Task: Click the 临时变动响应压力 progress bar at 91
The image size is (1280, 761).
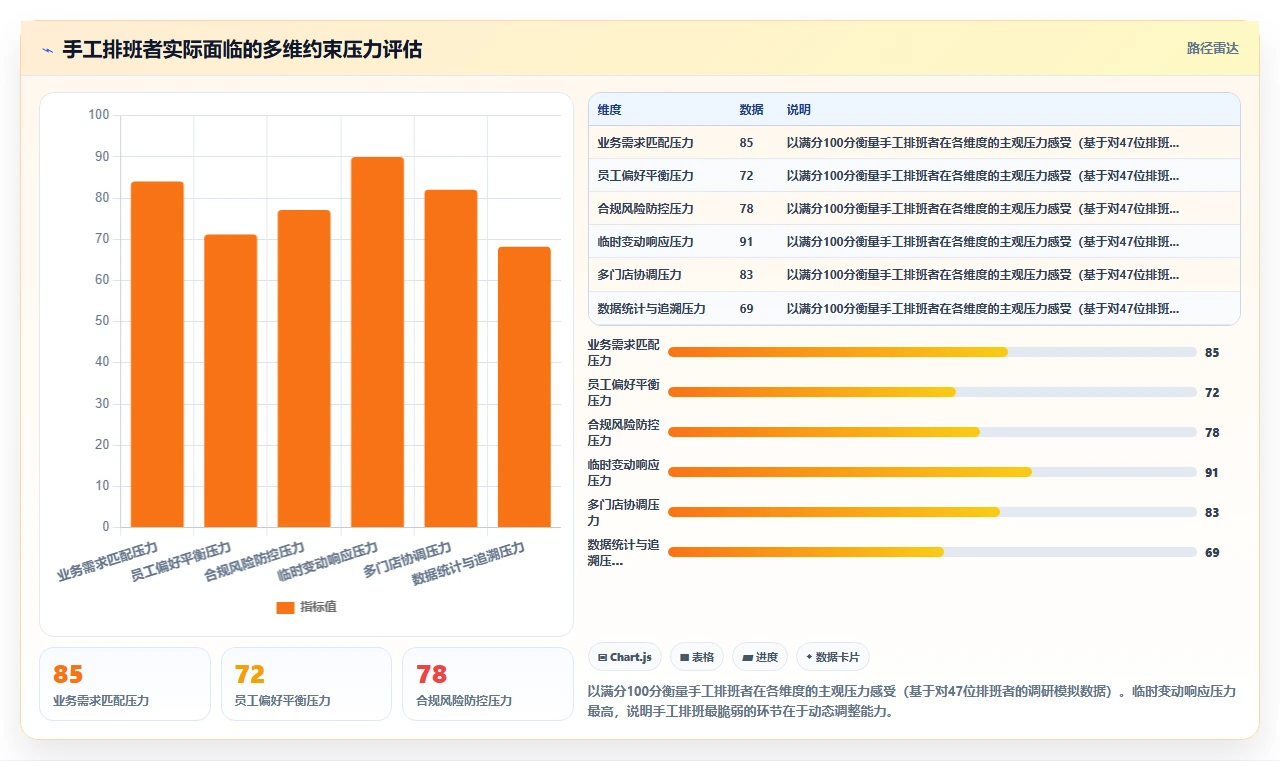Action: click(x=932, y=472)
